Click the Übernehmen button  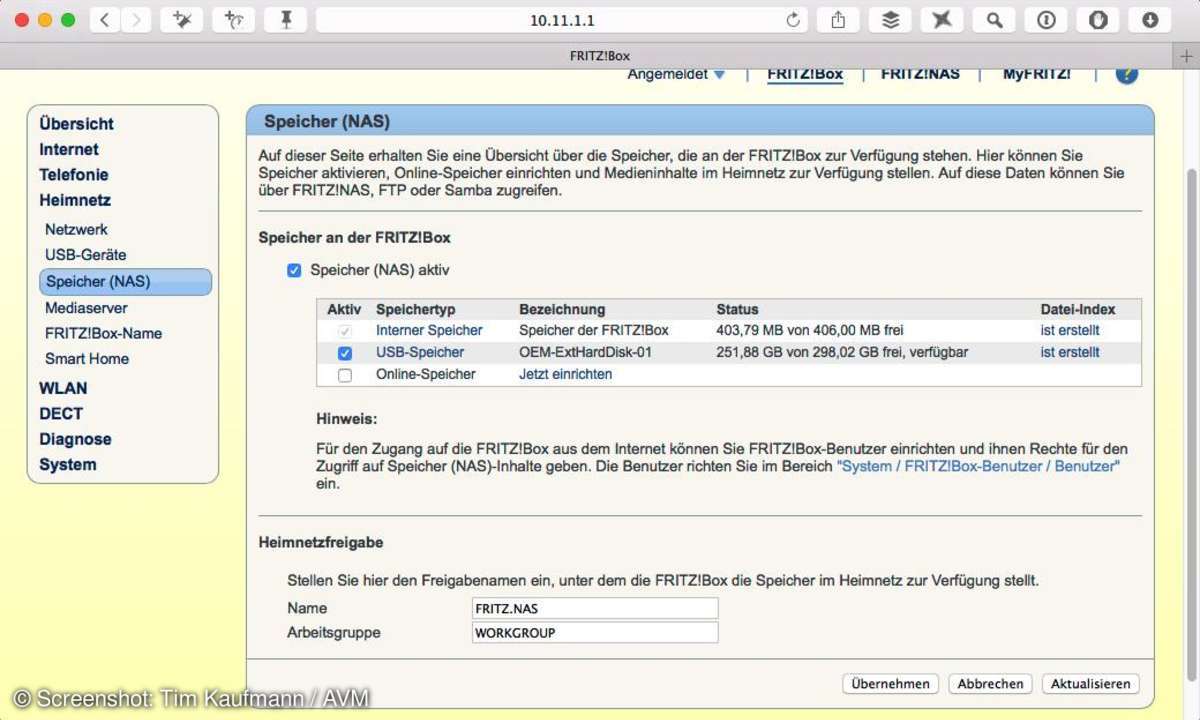click(x=891, y=684)
